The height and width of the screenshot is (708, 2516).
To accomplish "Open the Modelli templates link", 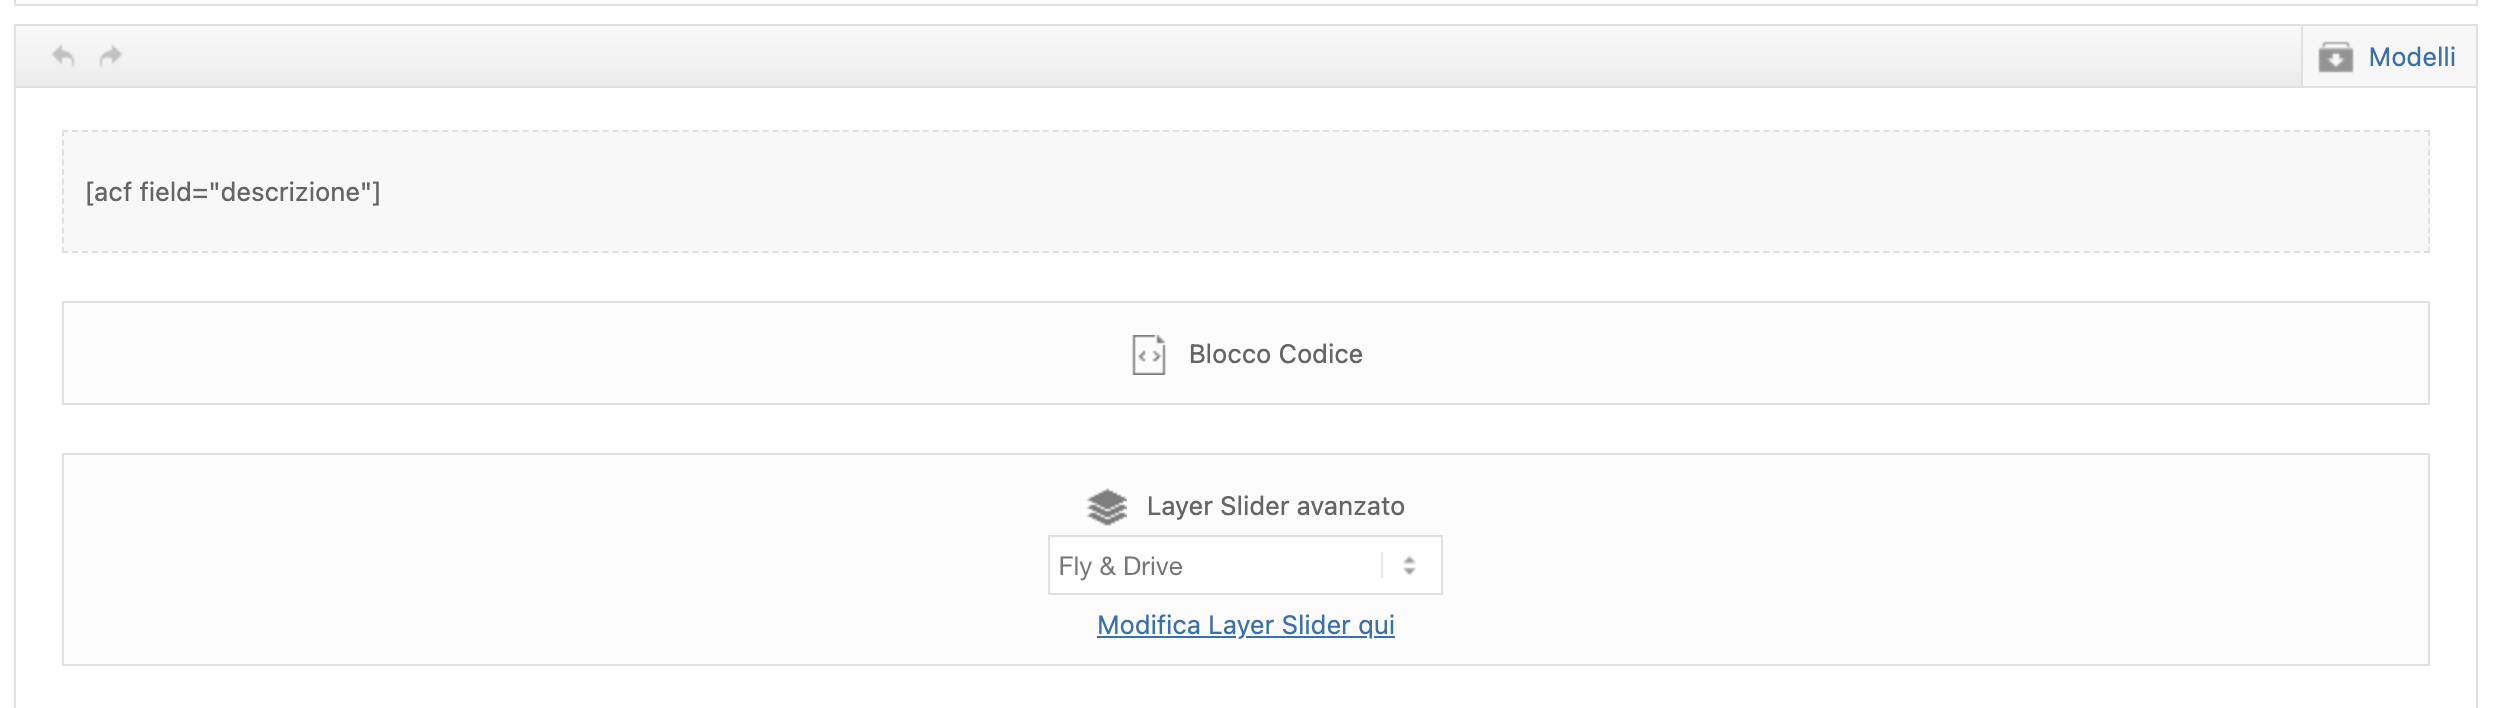I will pos(2411,57).
